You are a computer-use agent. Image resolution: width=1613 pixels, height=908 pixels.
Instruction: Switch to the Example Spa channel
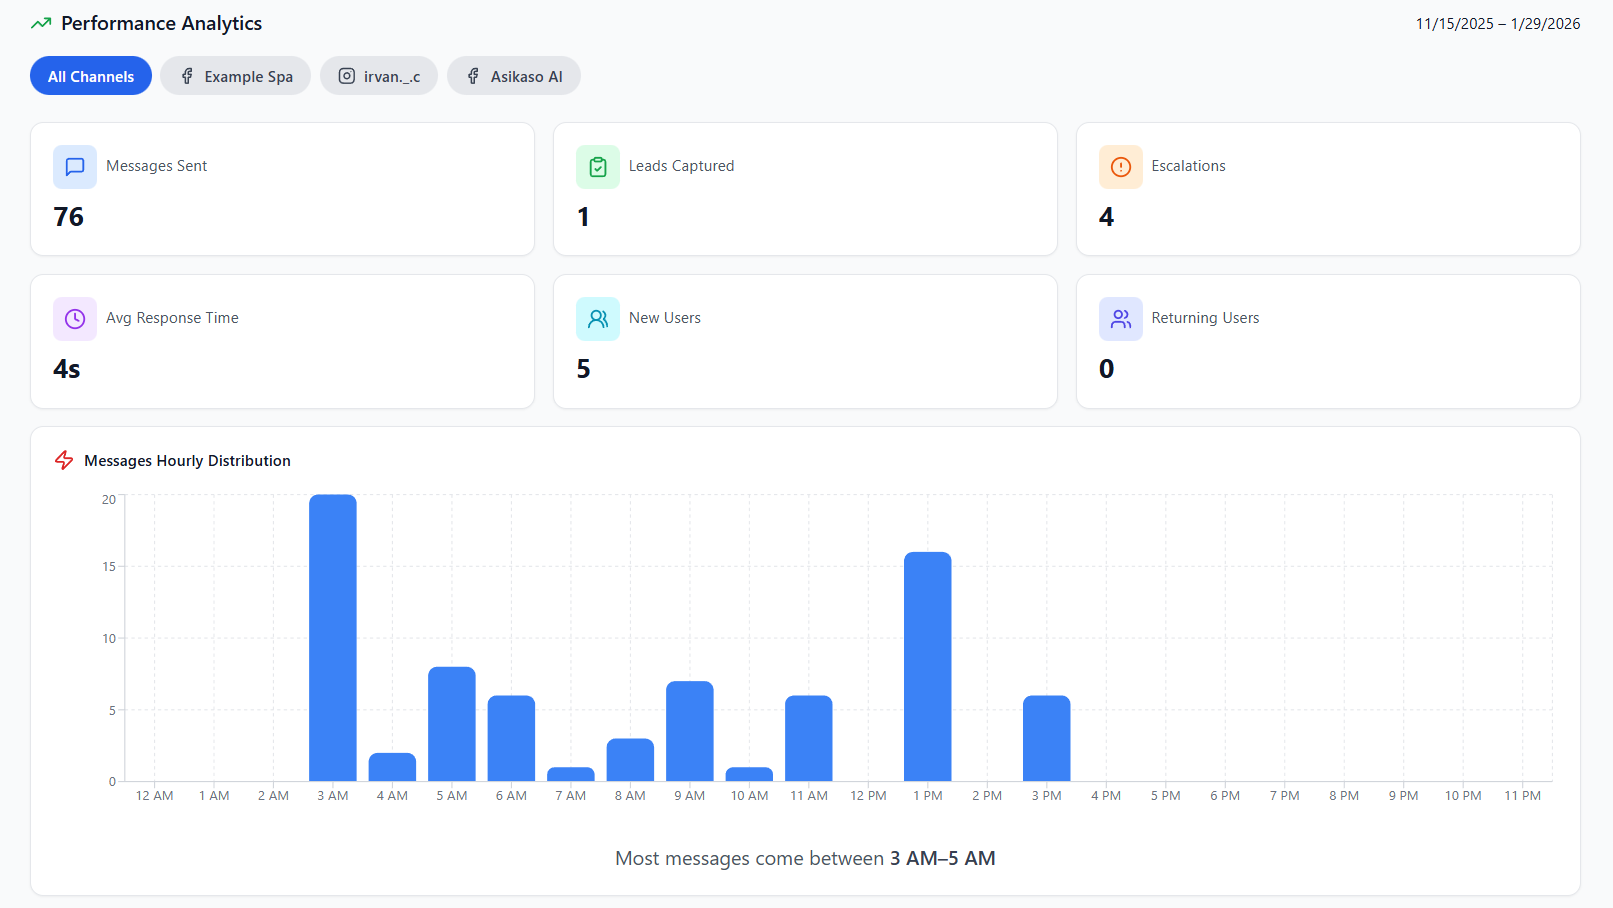(236, 76)
